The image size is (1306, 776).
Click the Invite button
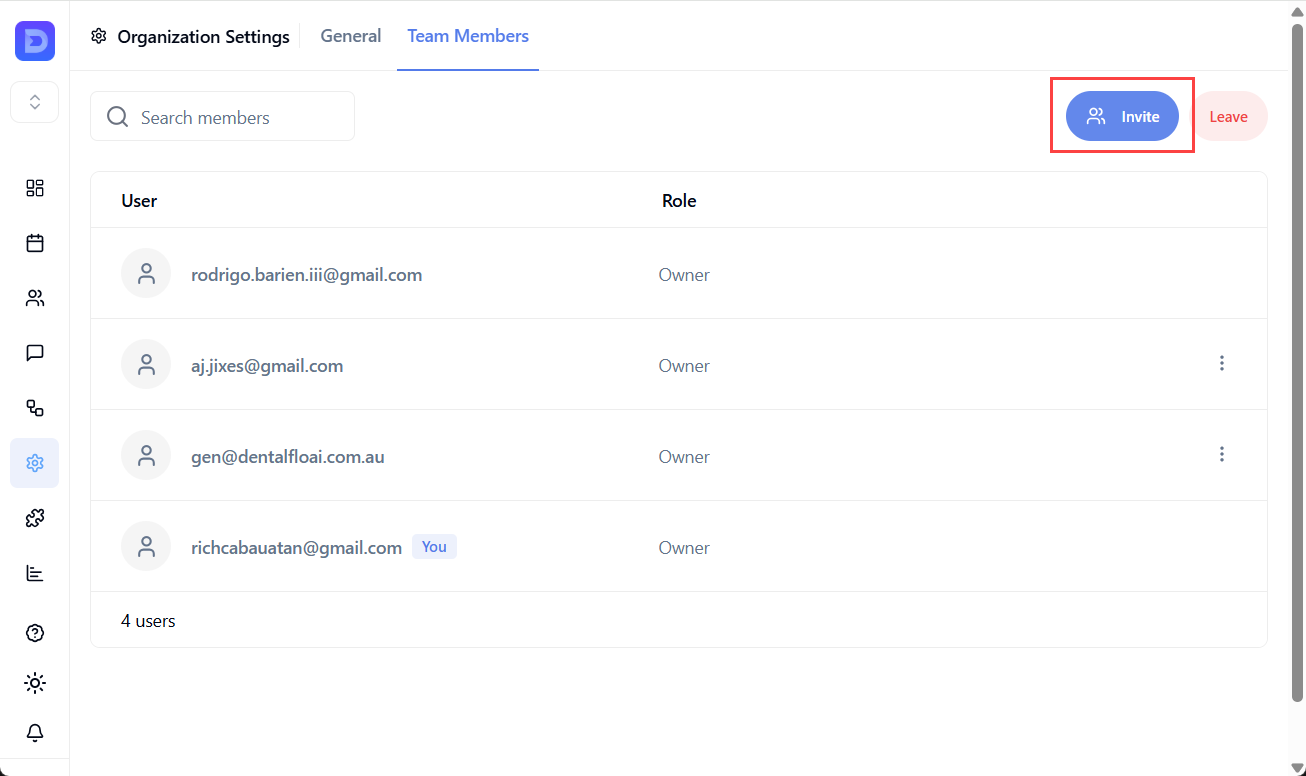pyautogui.click(x=1122, y=115)
